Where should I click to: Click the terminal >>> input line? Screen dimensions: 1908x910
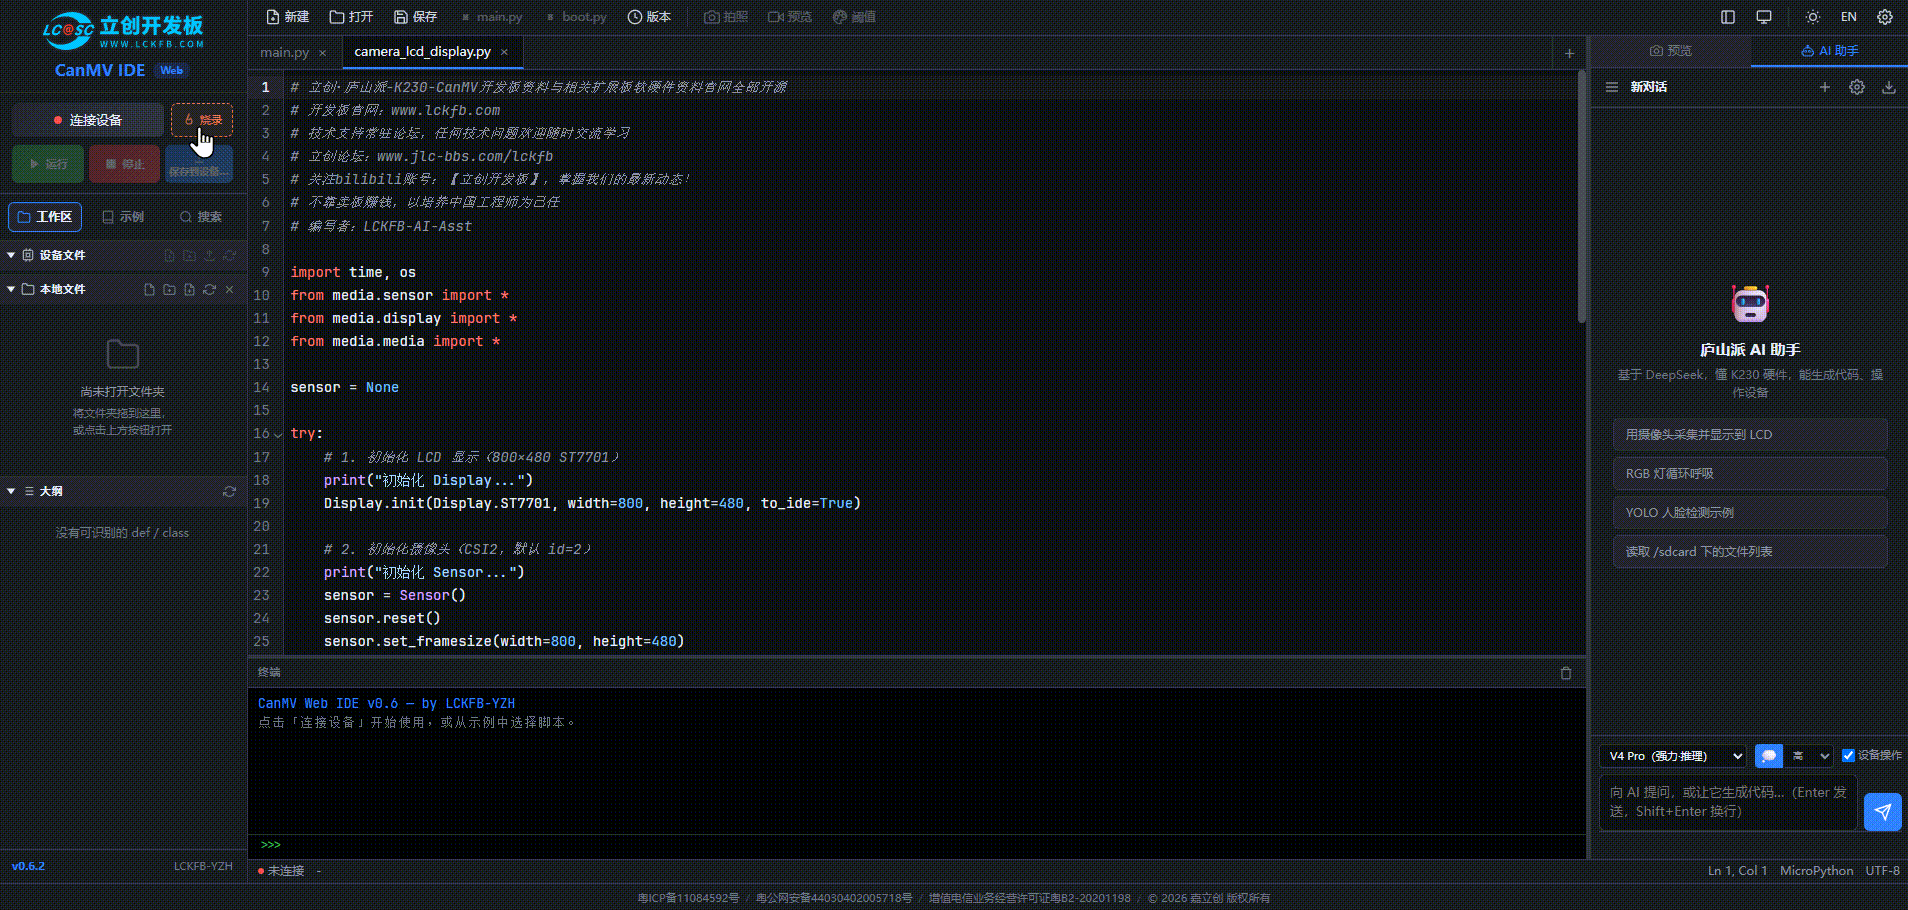point(916,845)
